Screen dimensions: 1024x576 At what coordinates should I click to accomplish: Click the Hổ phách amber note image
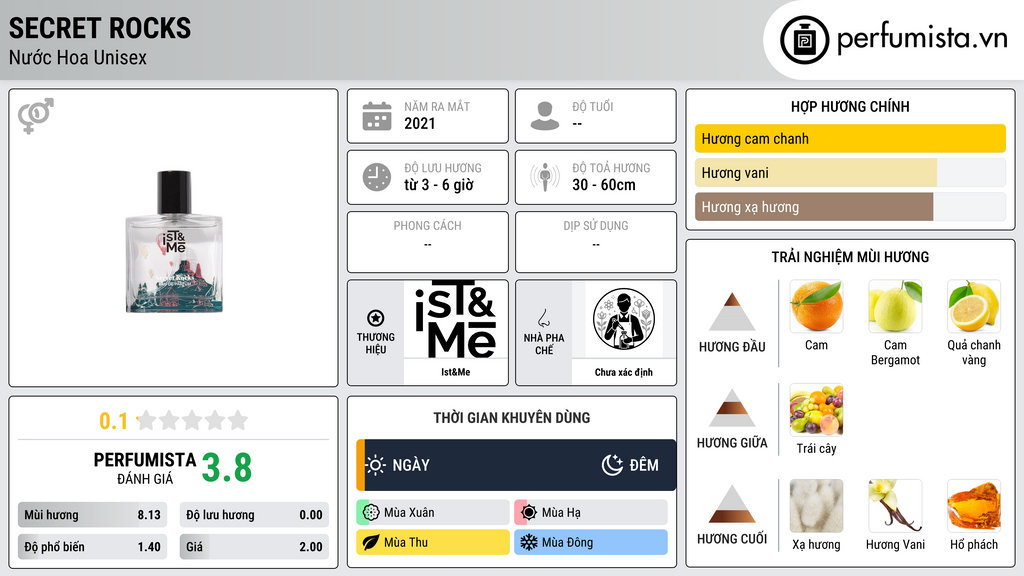(974, 506)
